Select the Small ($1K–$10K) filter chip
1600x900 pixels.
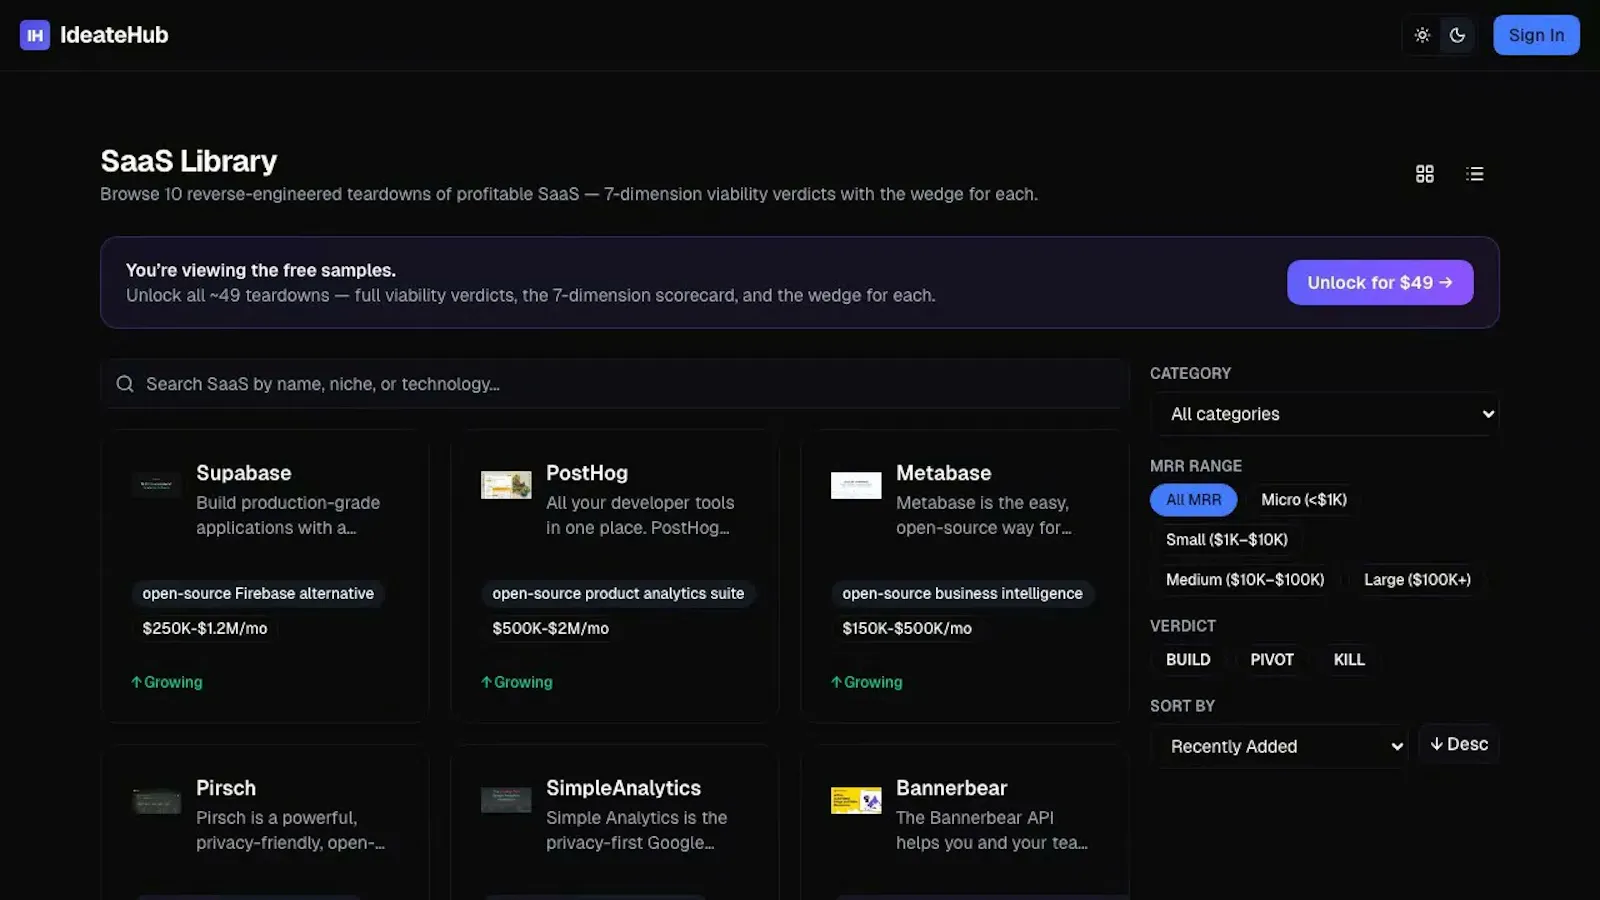click(1227, 540)
